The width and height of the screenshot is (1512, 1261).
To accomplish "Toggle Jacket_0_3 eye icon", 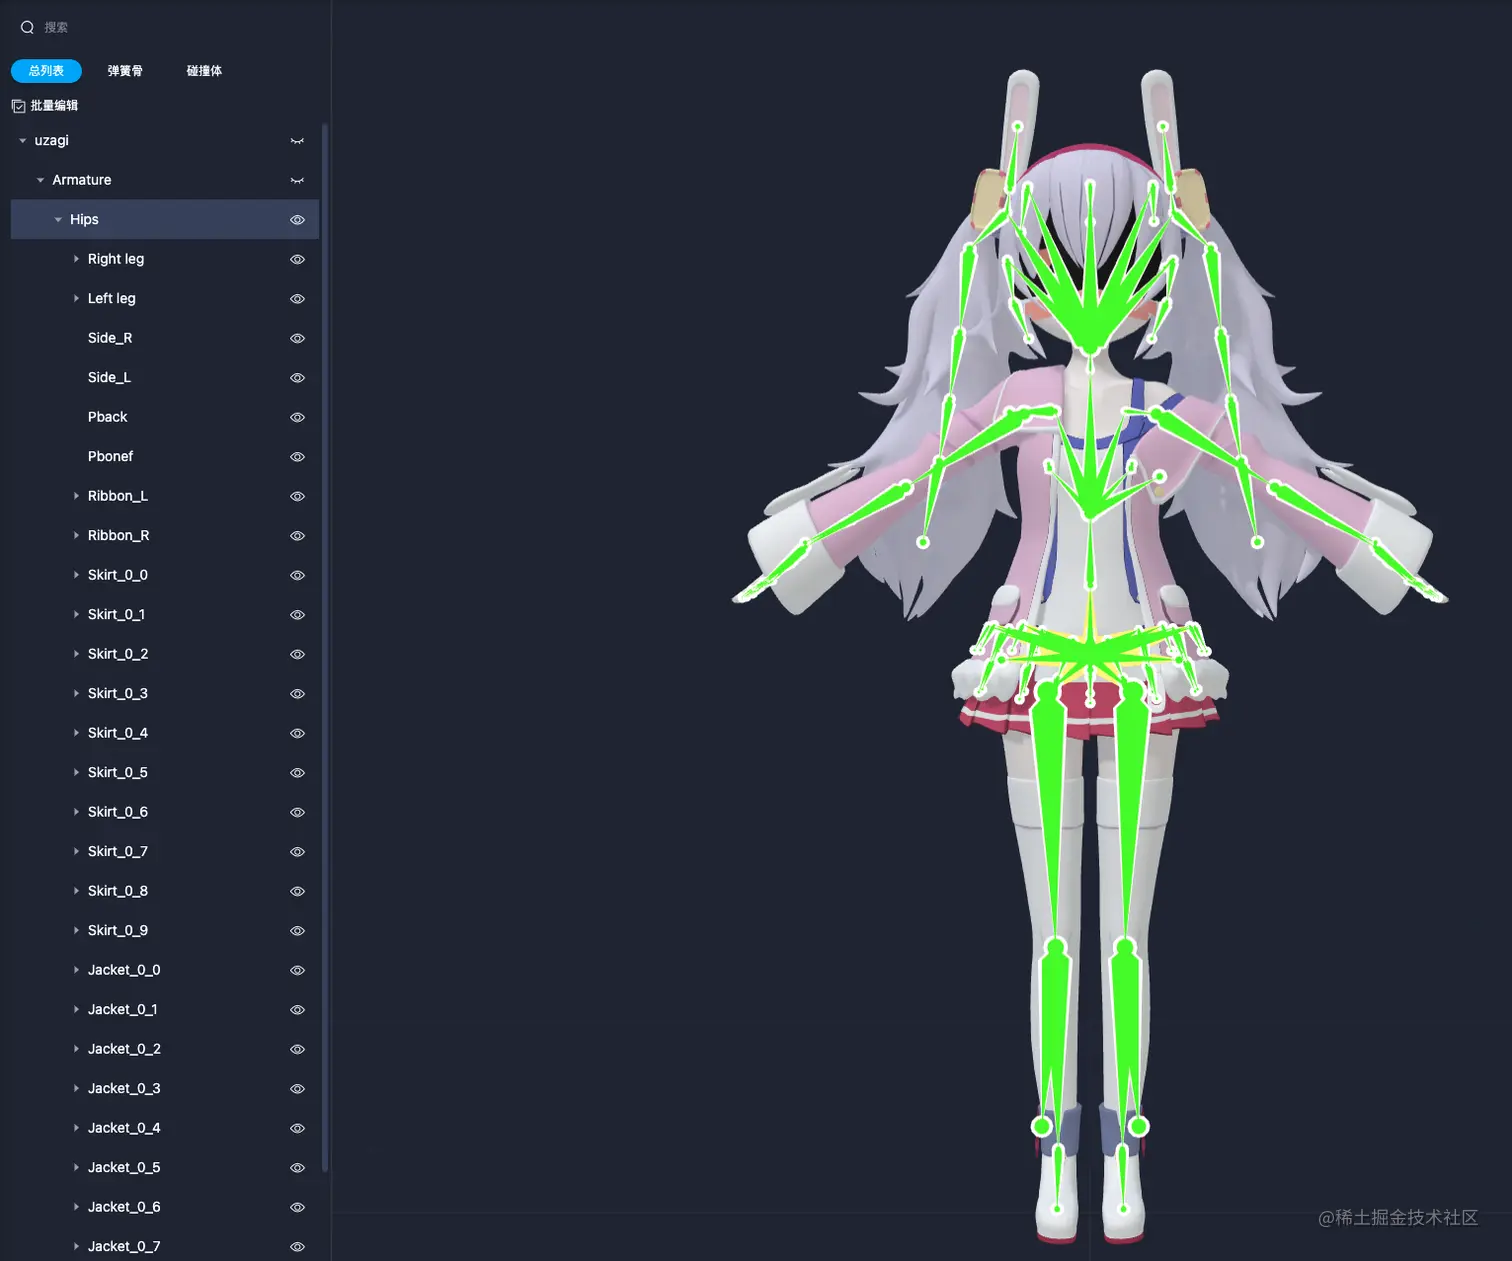I will [x=297, y=1089].
